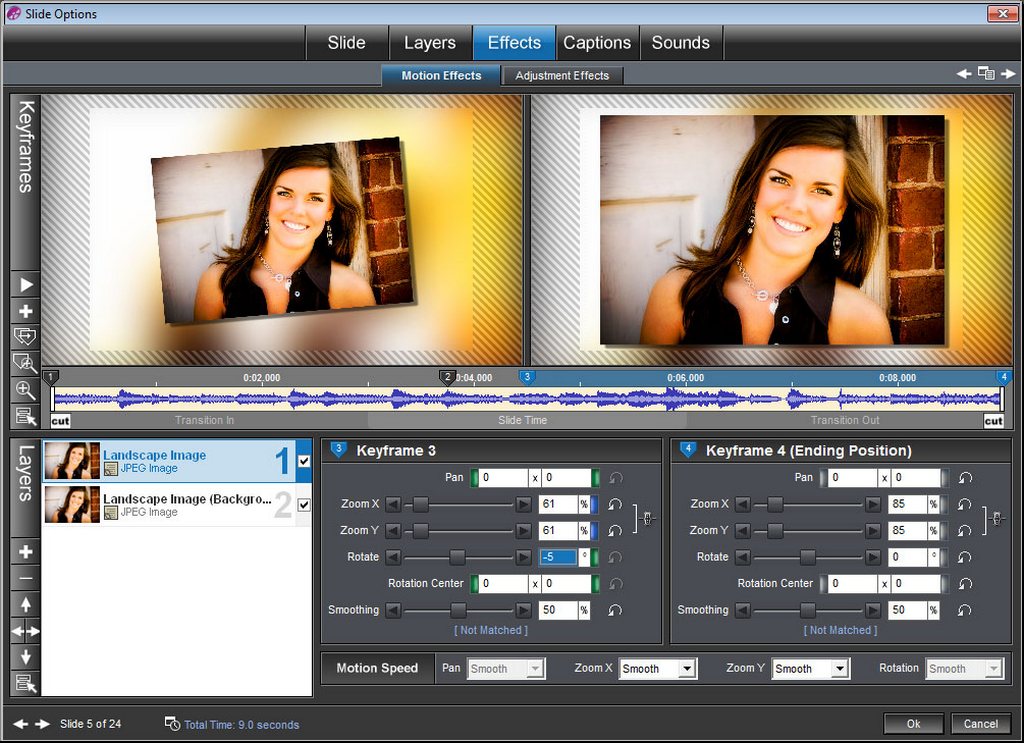Image resolution: width=1024 pixels, height=743 pixels.
Task: Play the keyframe preview
Action: coord(26,285)
